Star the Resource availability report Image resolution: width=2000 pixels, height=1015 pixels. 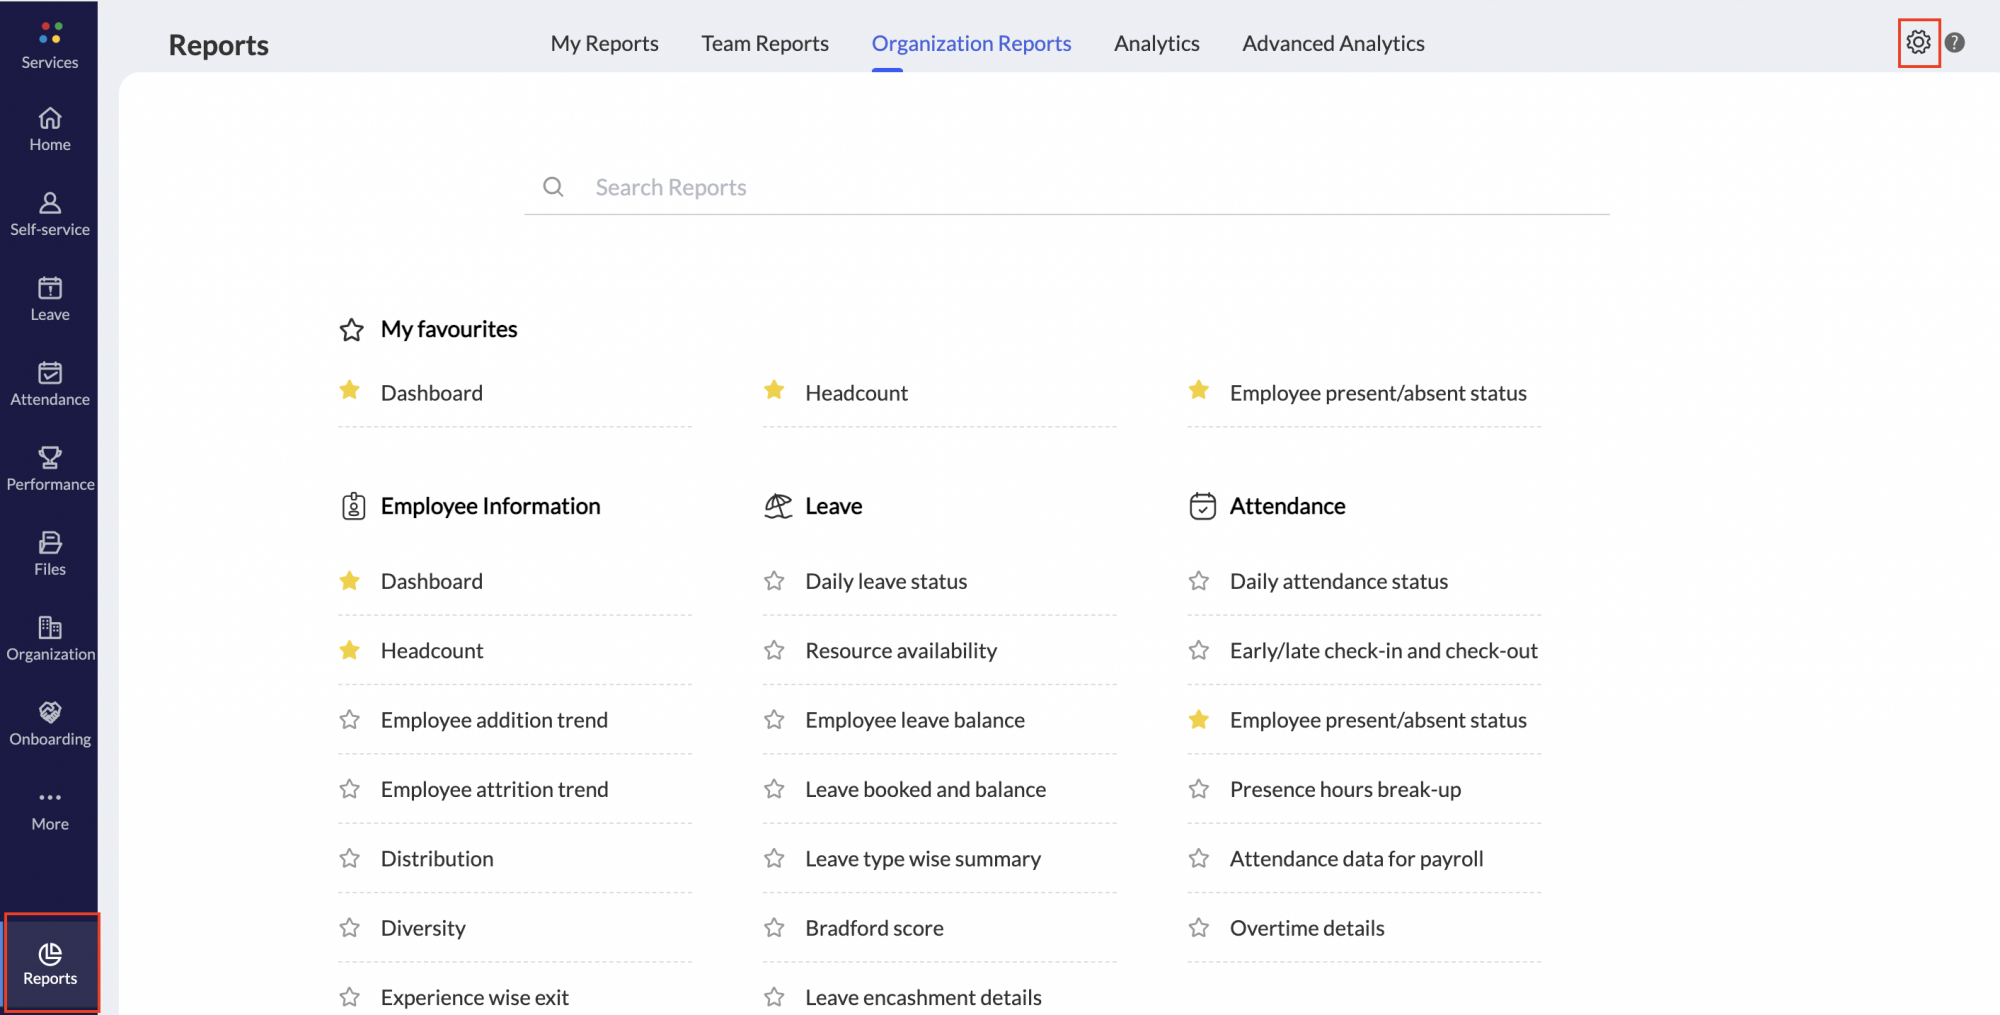point(774,650)
